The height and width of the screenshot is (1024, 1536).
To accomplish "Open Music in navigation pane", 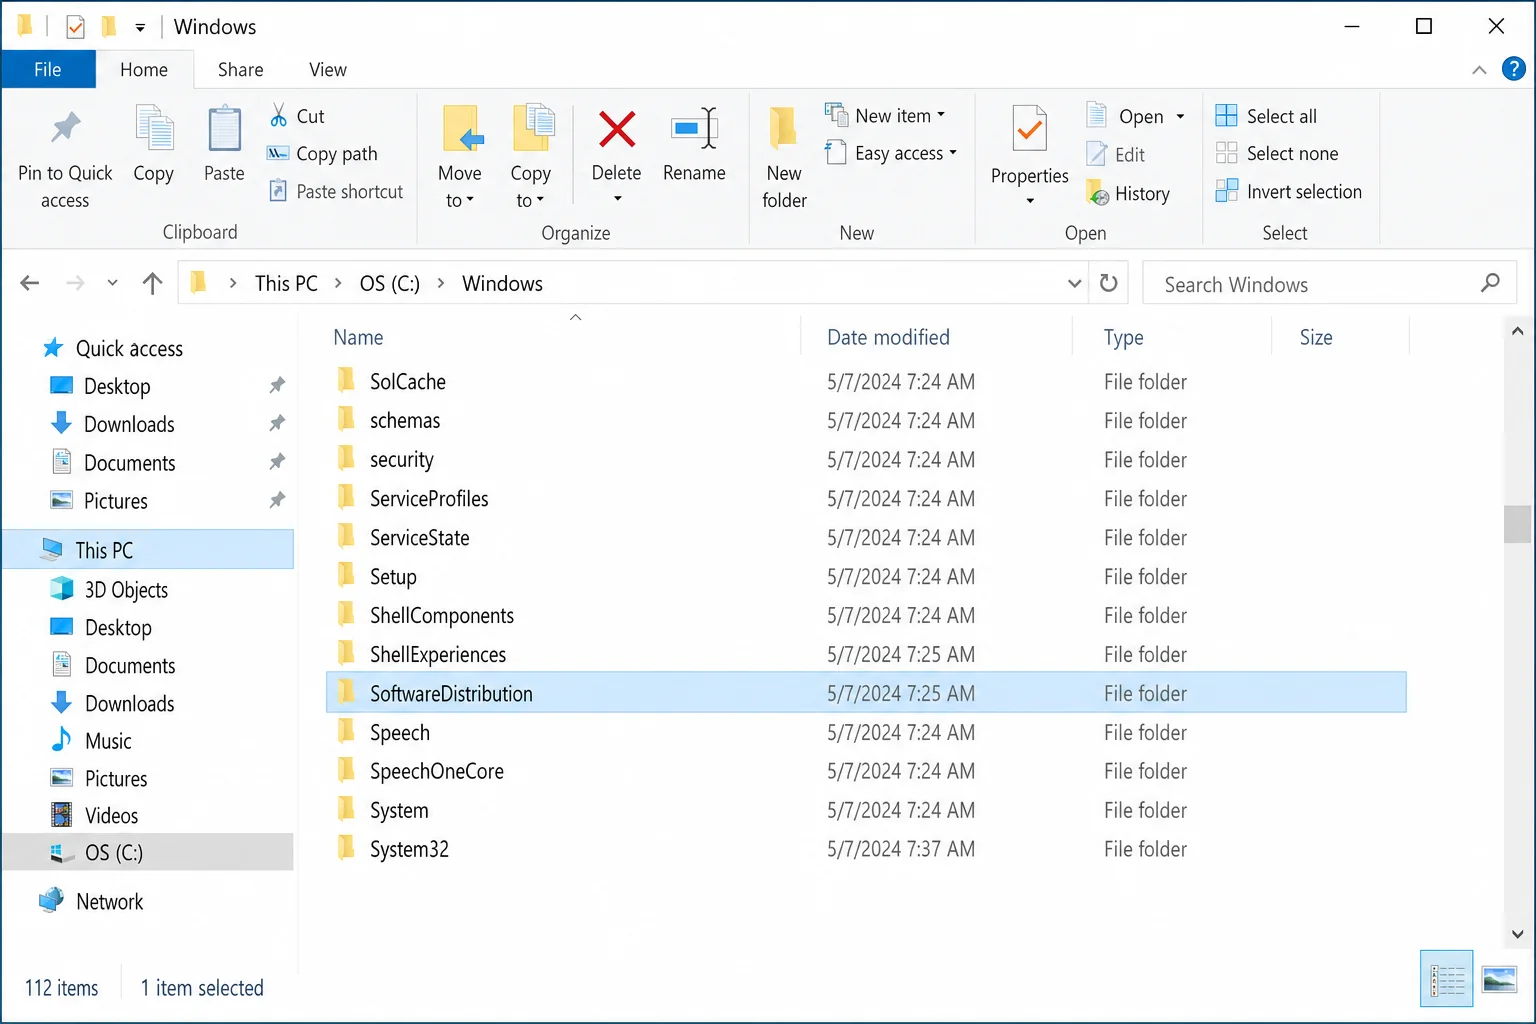I will click(108, 741).
